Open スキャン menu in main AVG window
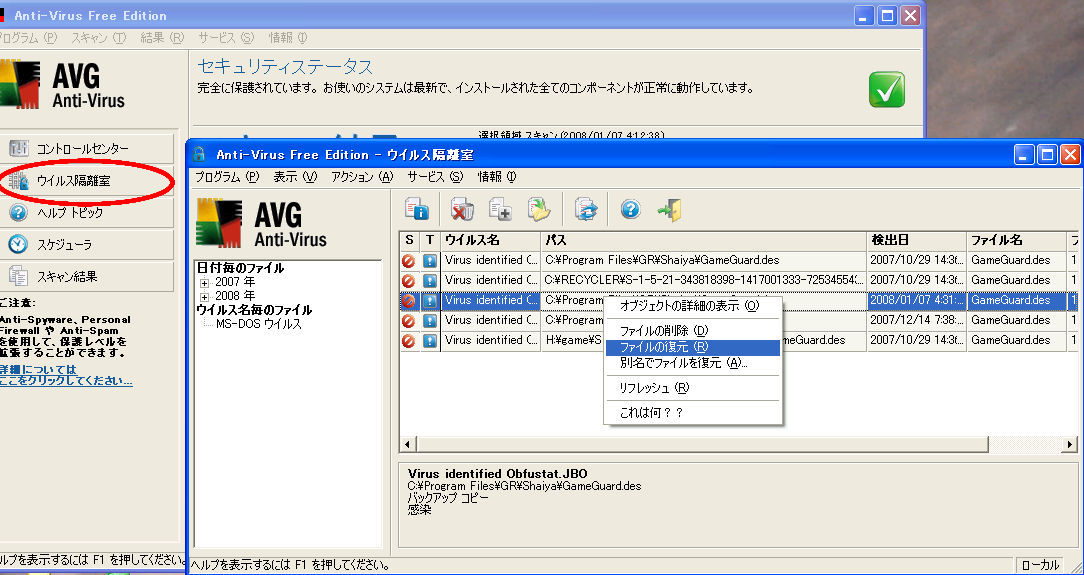The height and width of the screenshot is (575, 1084). 99,37
